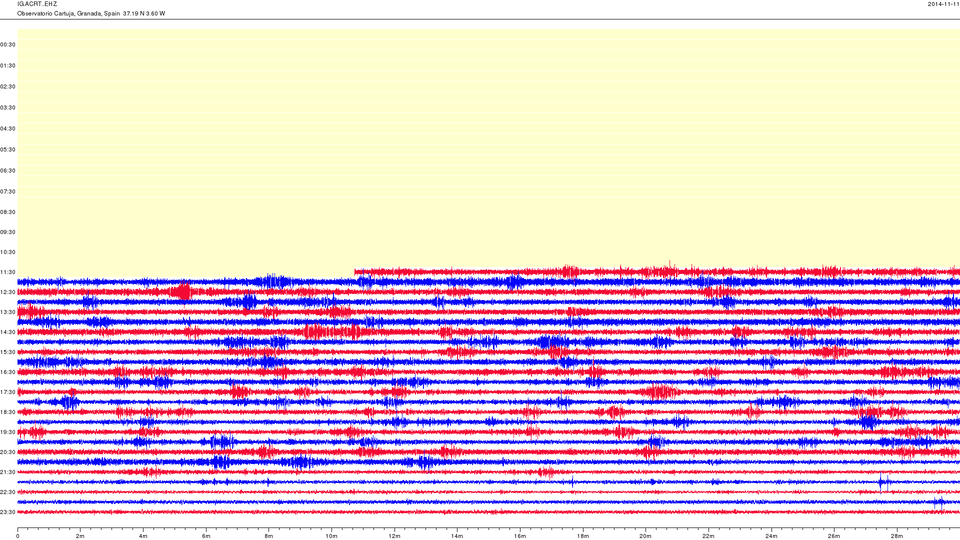Click the 28m axis tick label
This screenshot has height=540, width=960.
point(896,536)
